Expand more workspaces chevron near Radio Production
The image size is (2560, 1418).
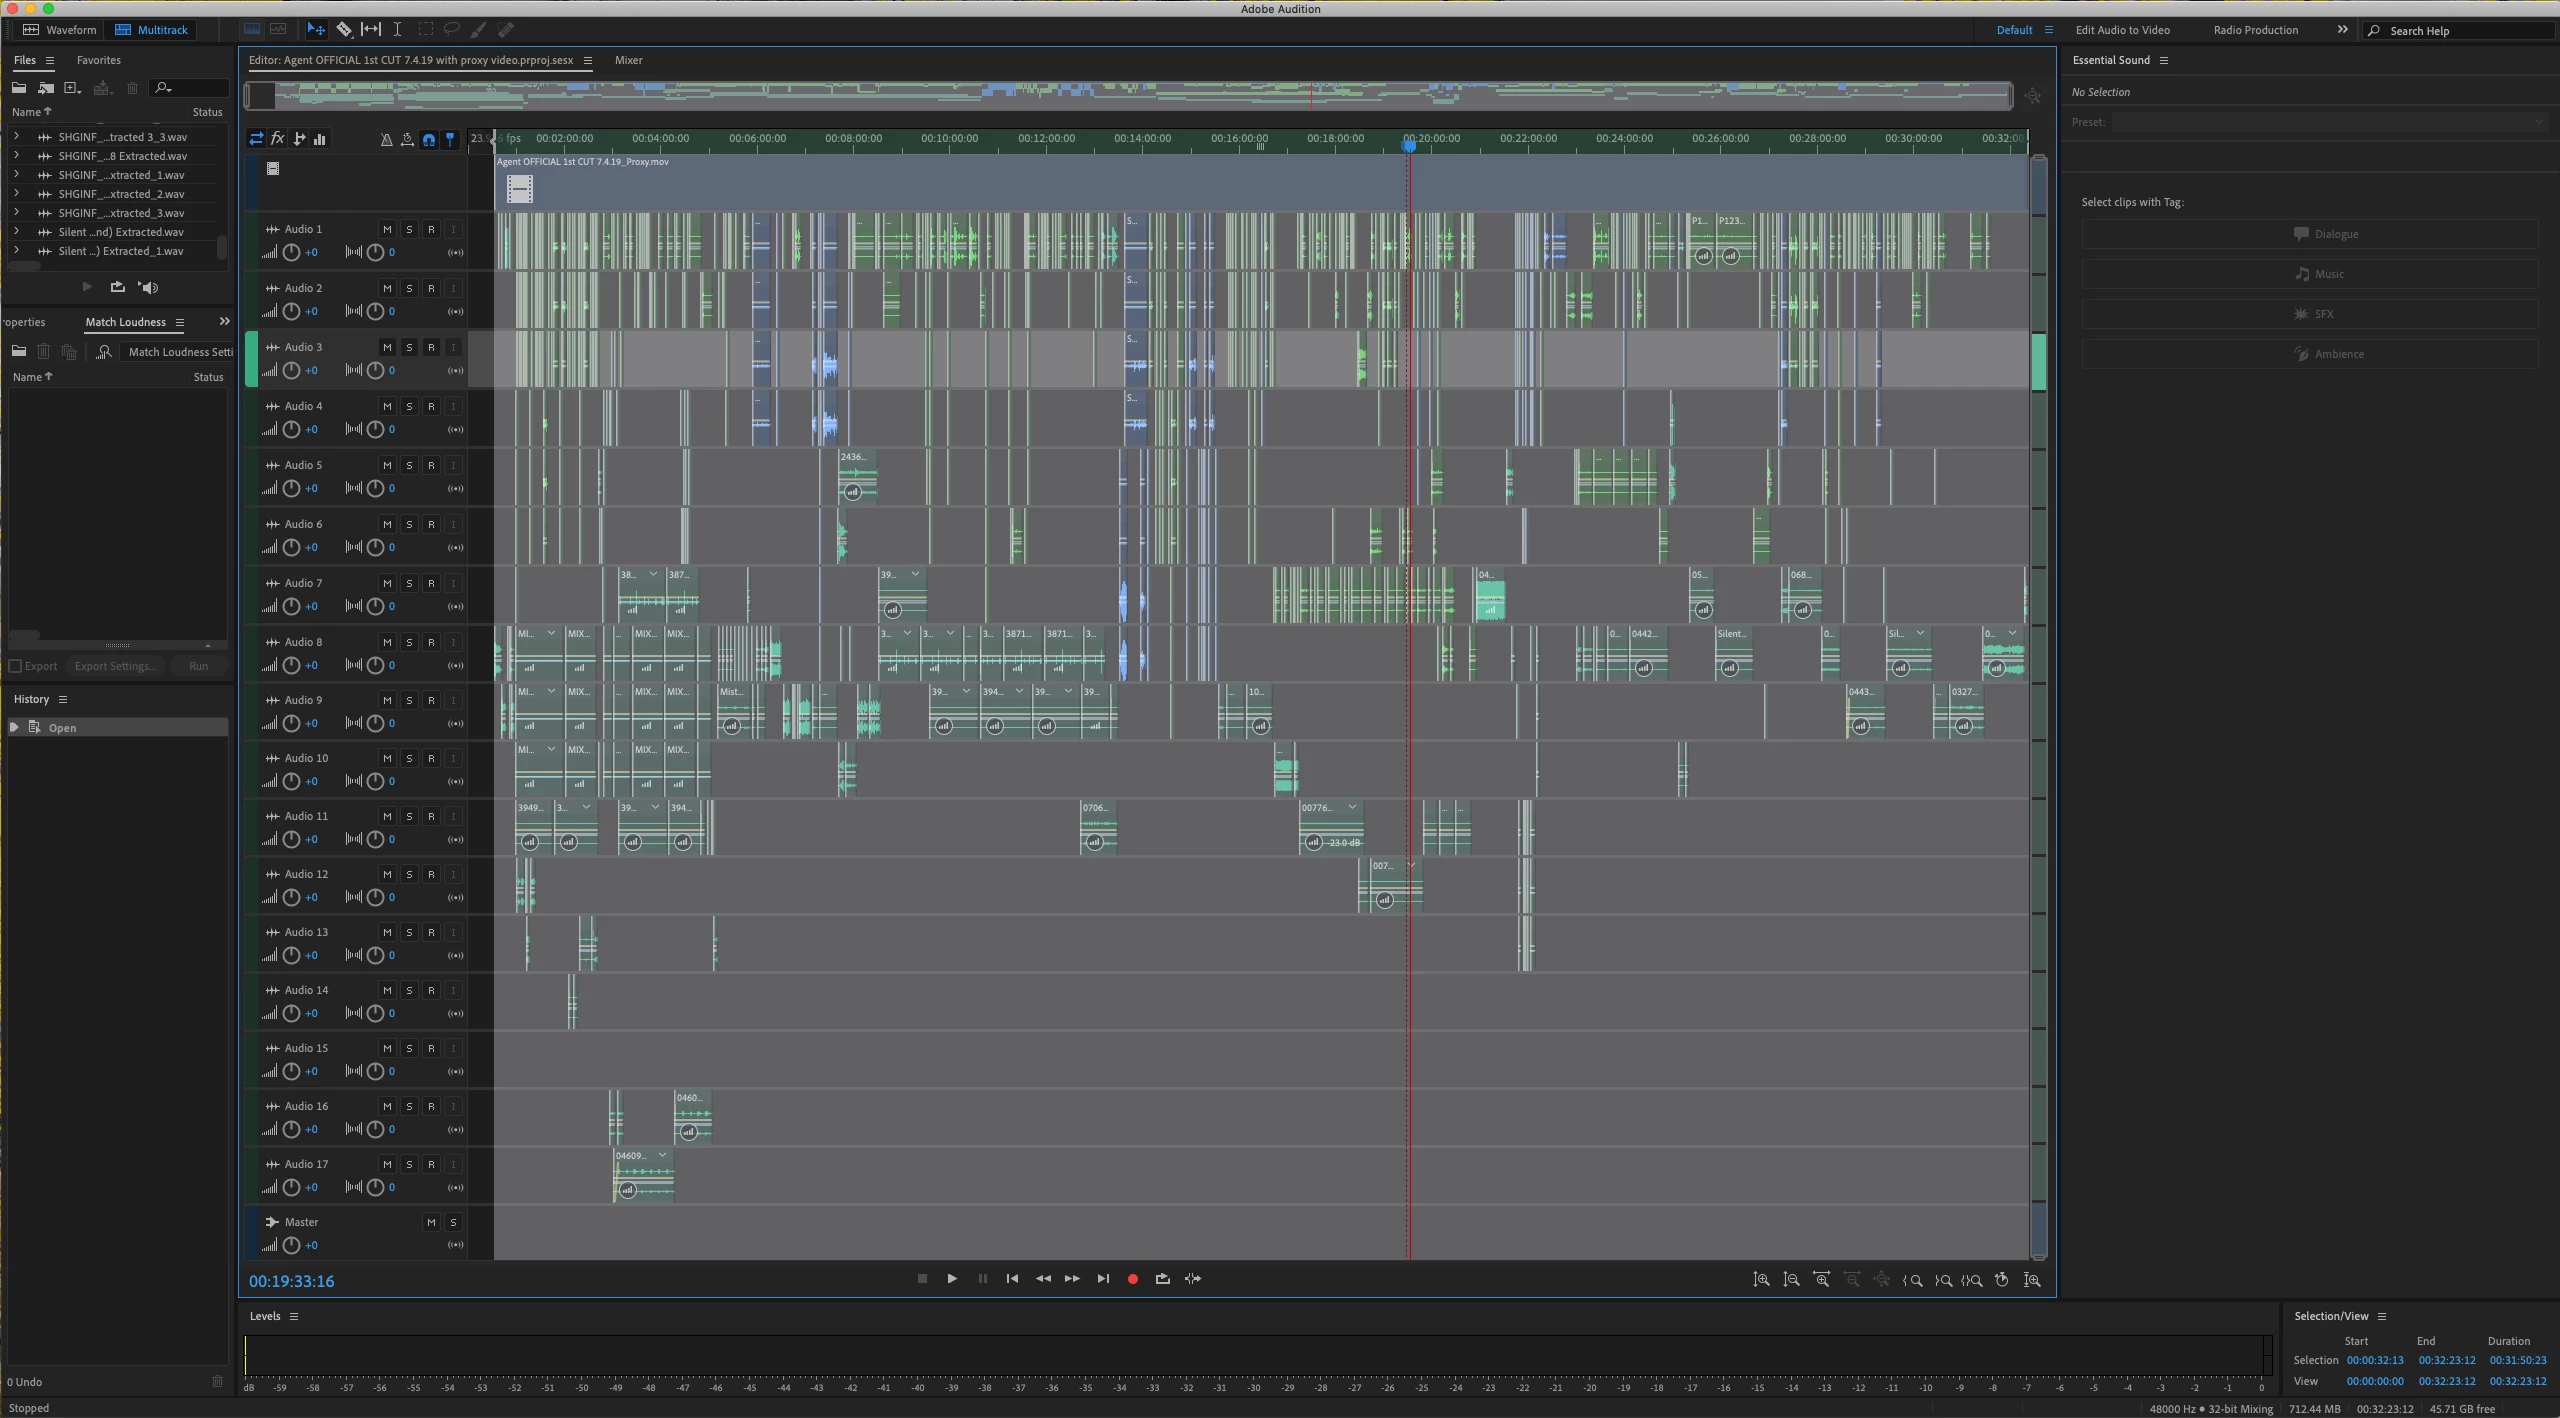2341,30
